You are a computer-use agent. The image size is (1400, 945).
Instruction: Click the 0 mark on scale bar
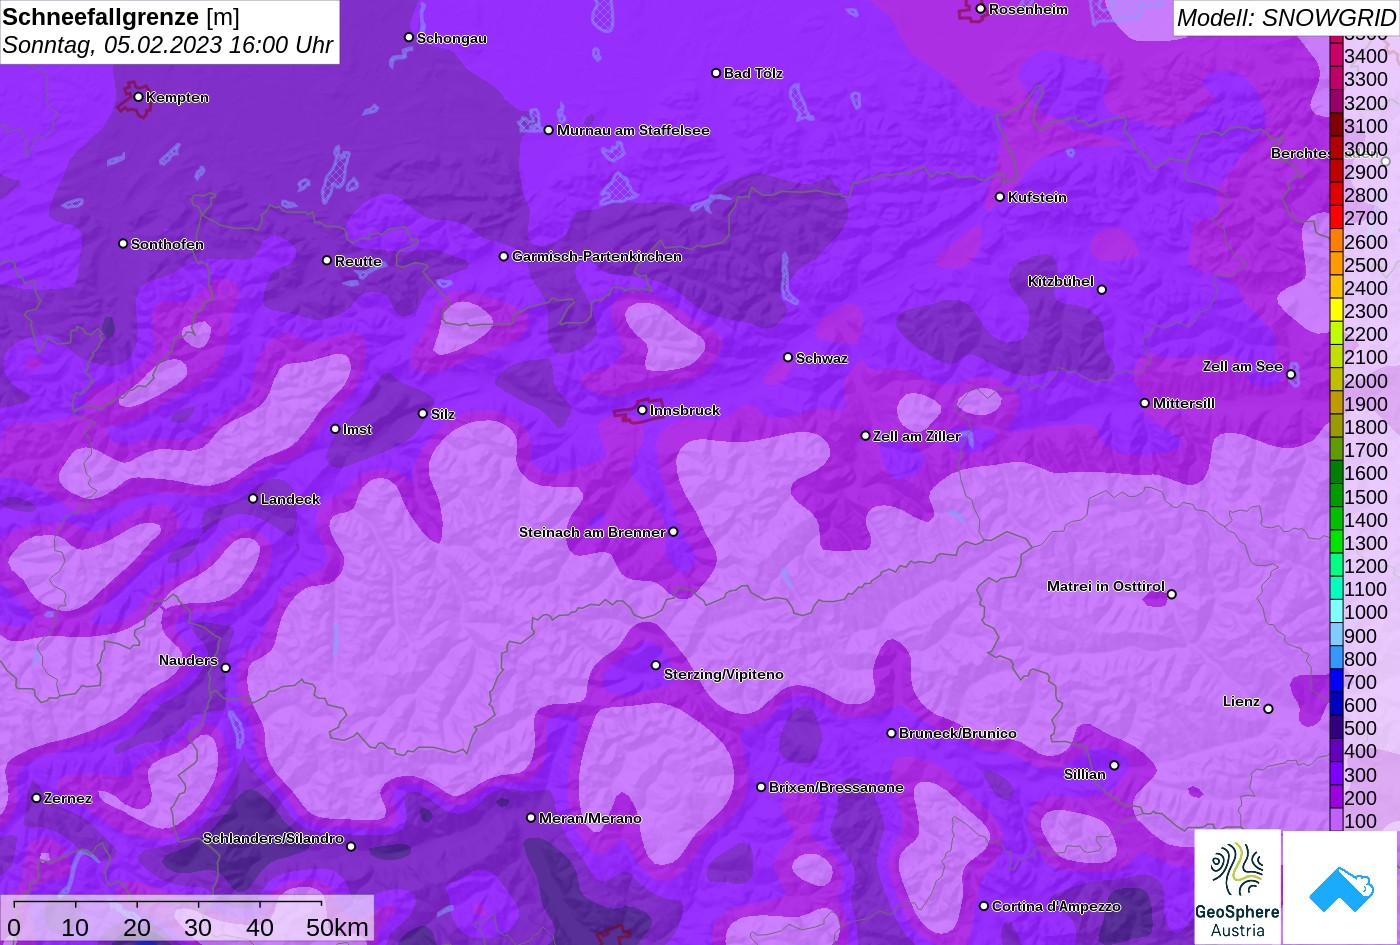point(14,928)
